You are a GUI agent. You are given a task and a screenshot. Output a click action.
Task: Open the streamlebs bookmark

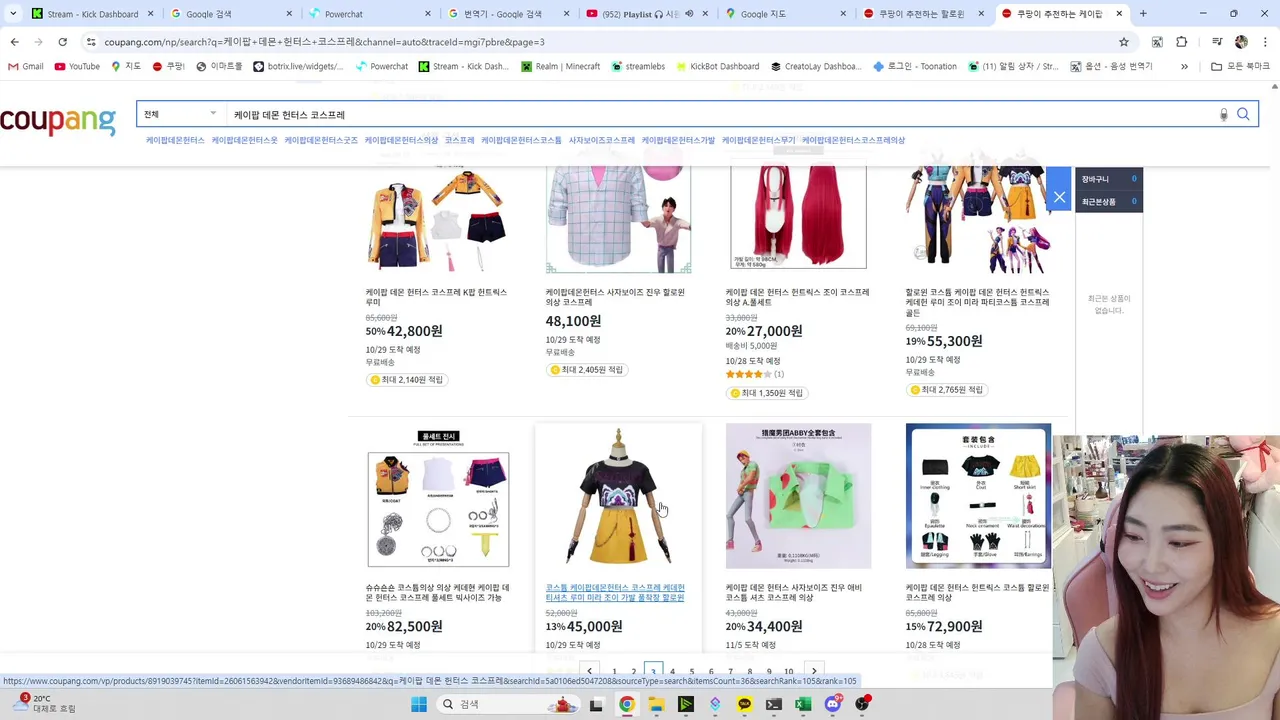(637, 66)
